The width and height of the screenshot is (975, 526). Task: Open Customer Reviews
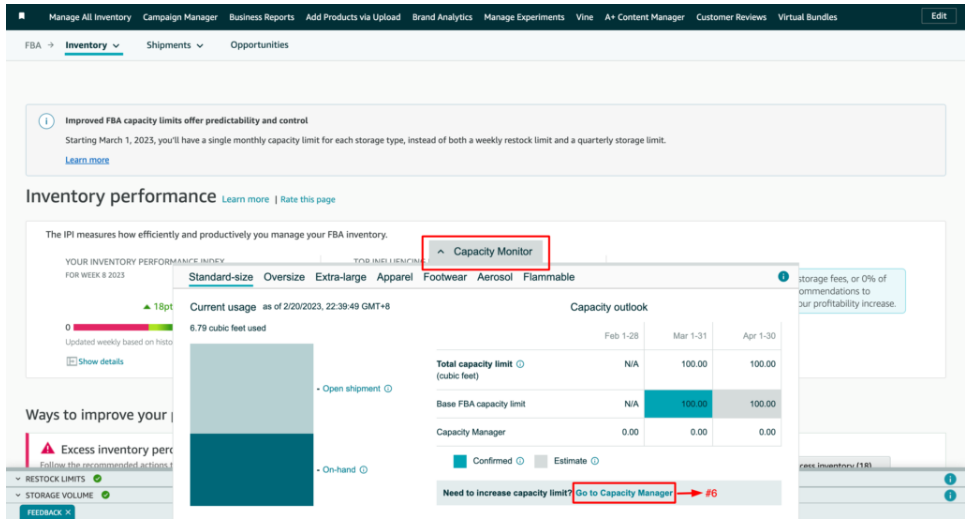click(x=731, y=17)
